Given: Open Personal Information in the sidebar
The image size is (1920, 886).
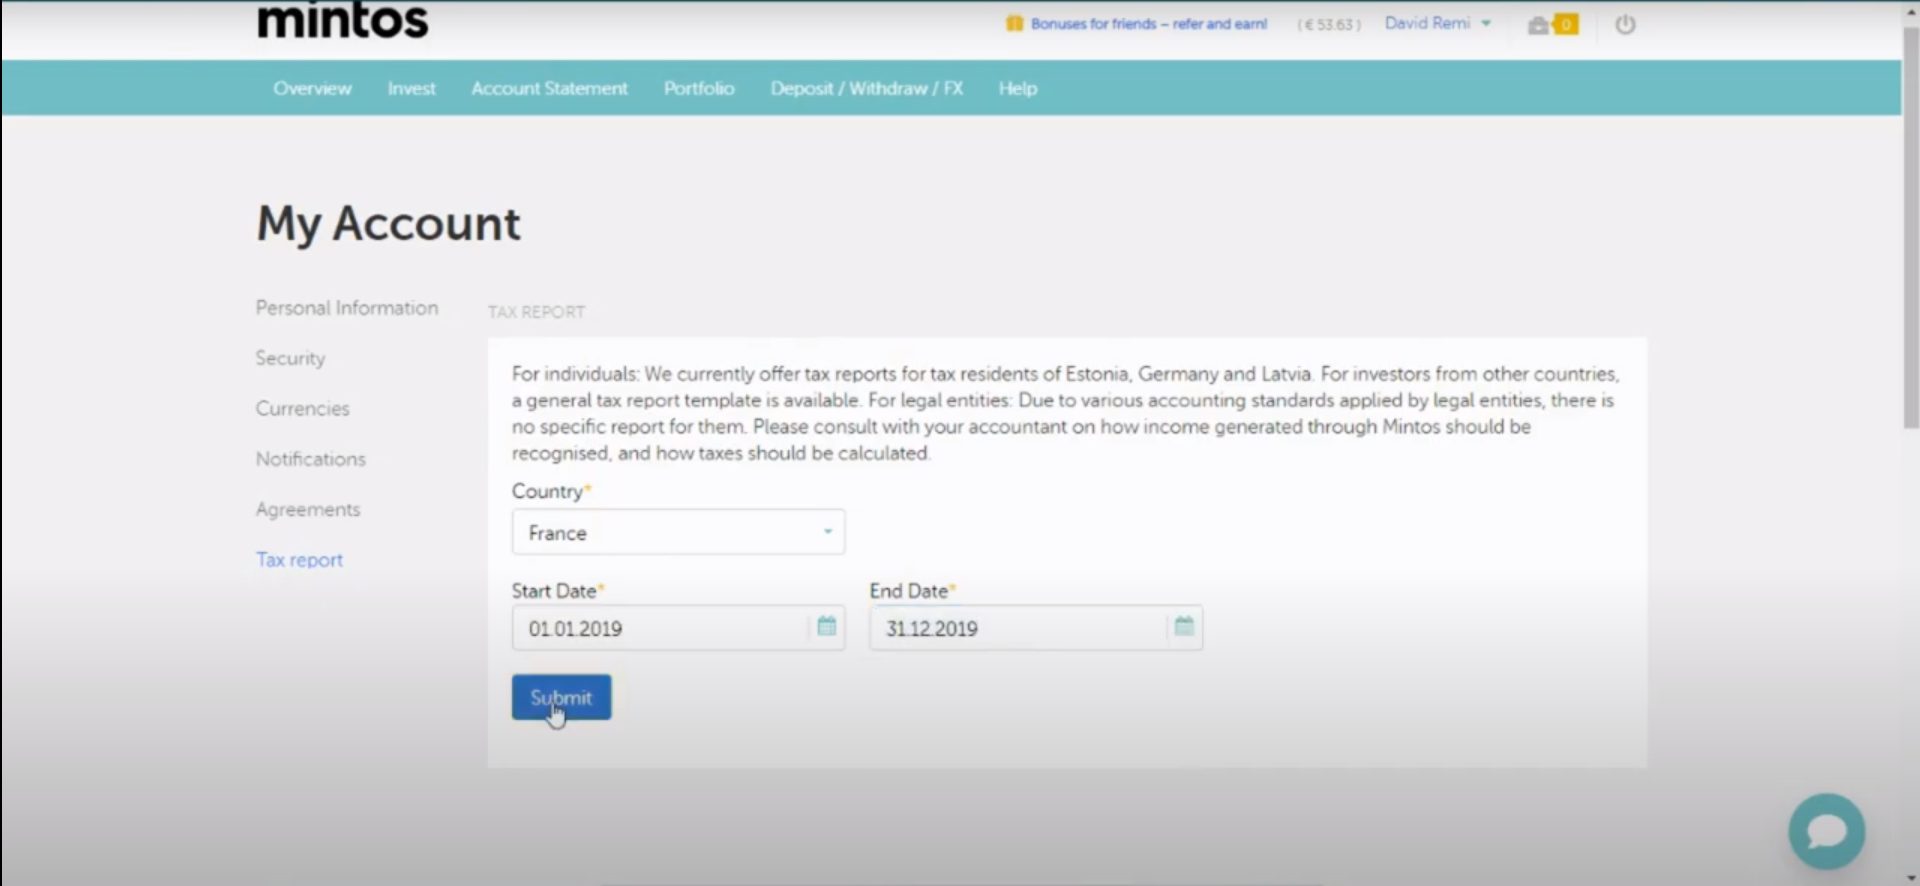Looking at the screenshot, I should pos(346,308).
